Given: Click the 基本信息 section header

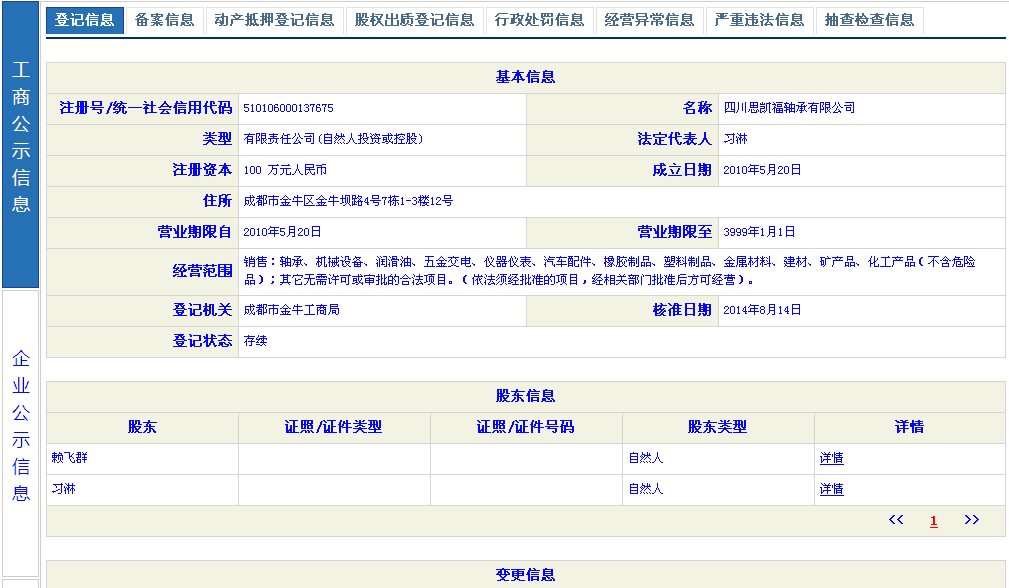Looking at the screenshot, I should click(x=525, y=77).
